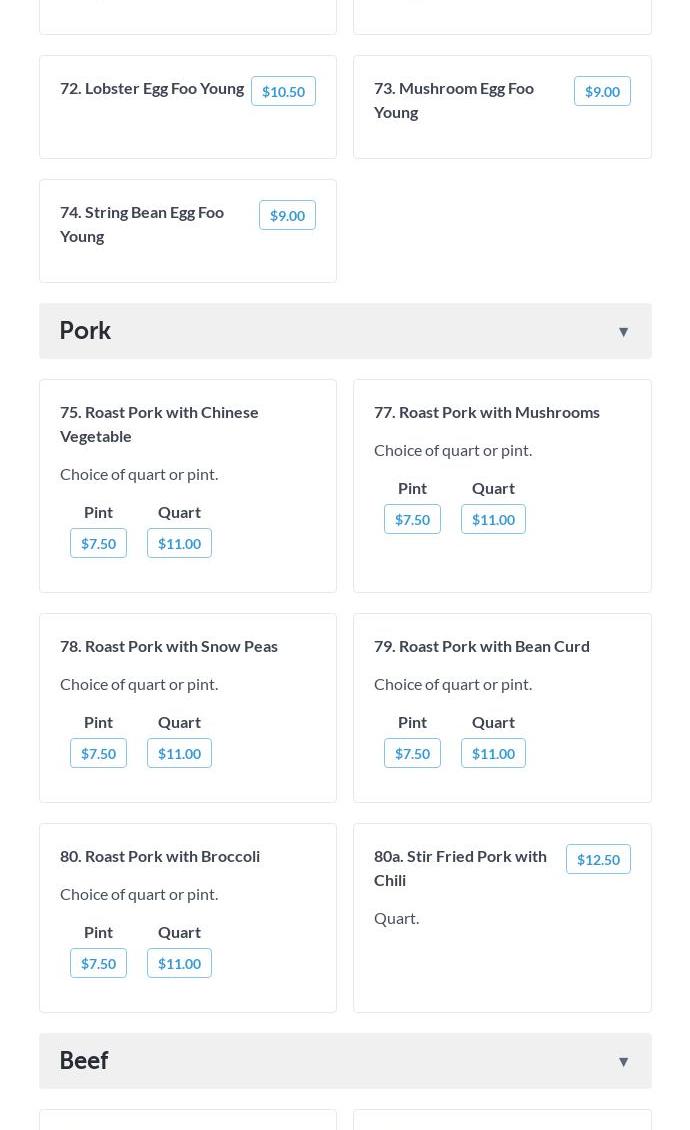Click the Pork category header

[86, 331]
